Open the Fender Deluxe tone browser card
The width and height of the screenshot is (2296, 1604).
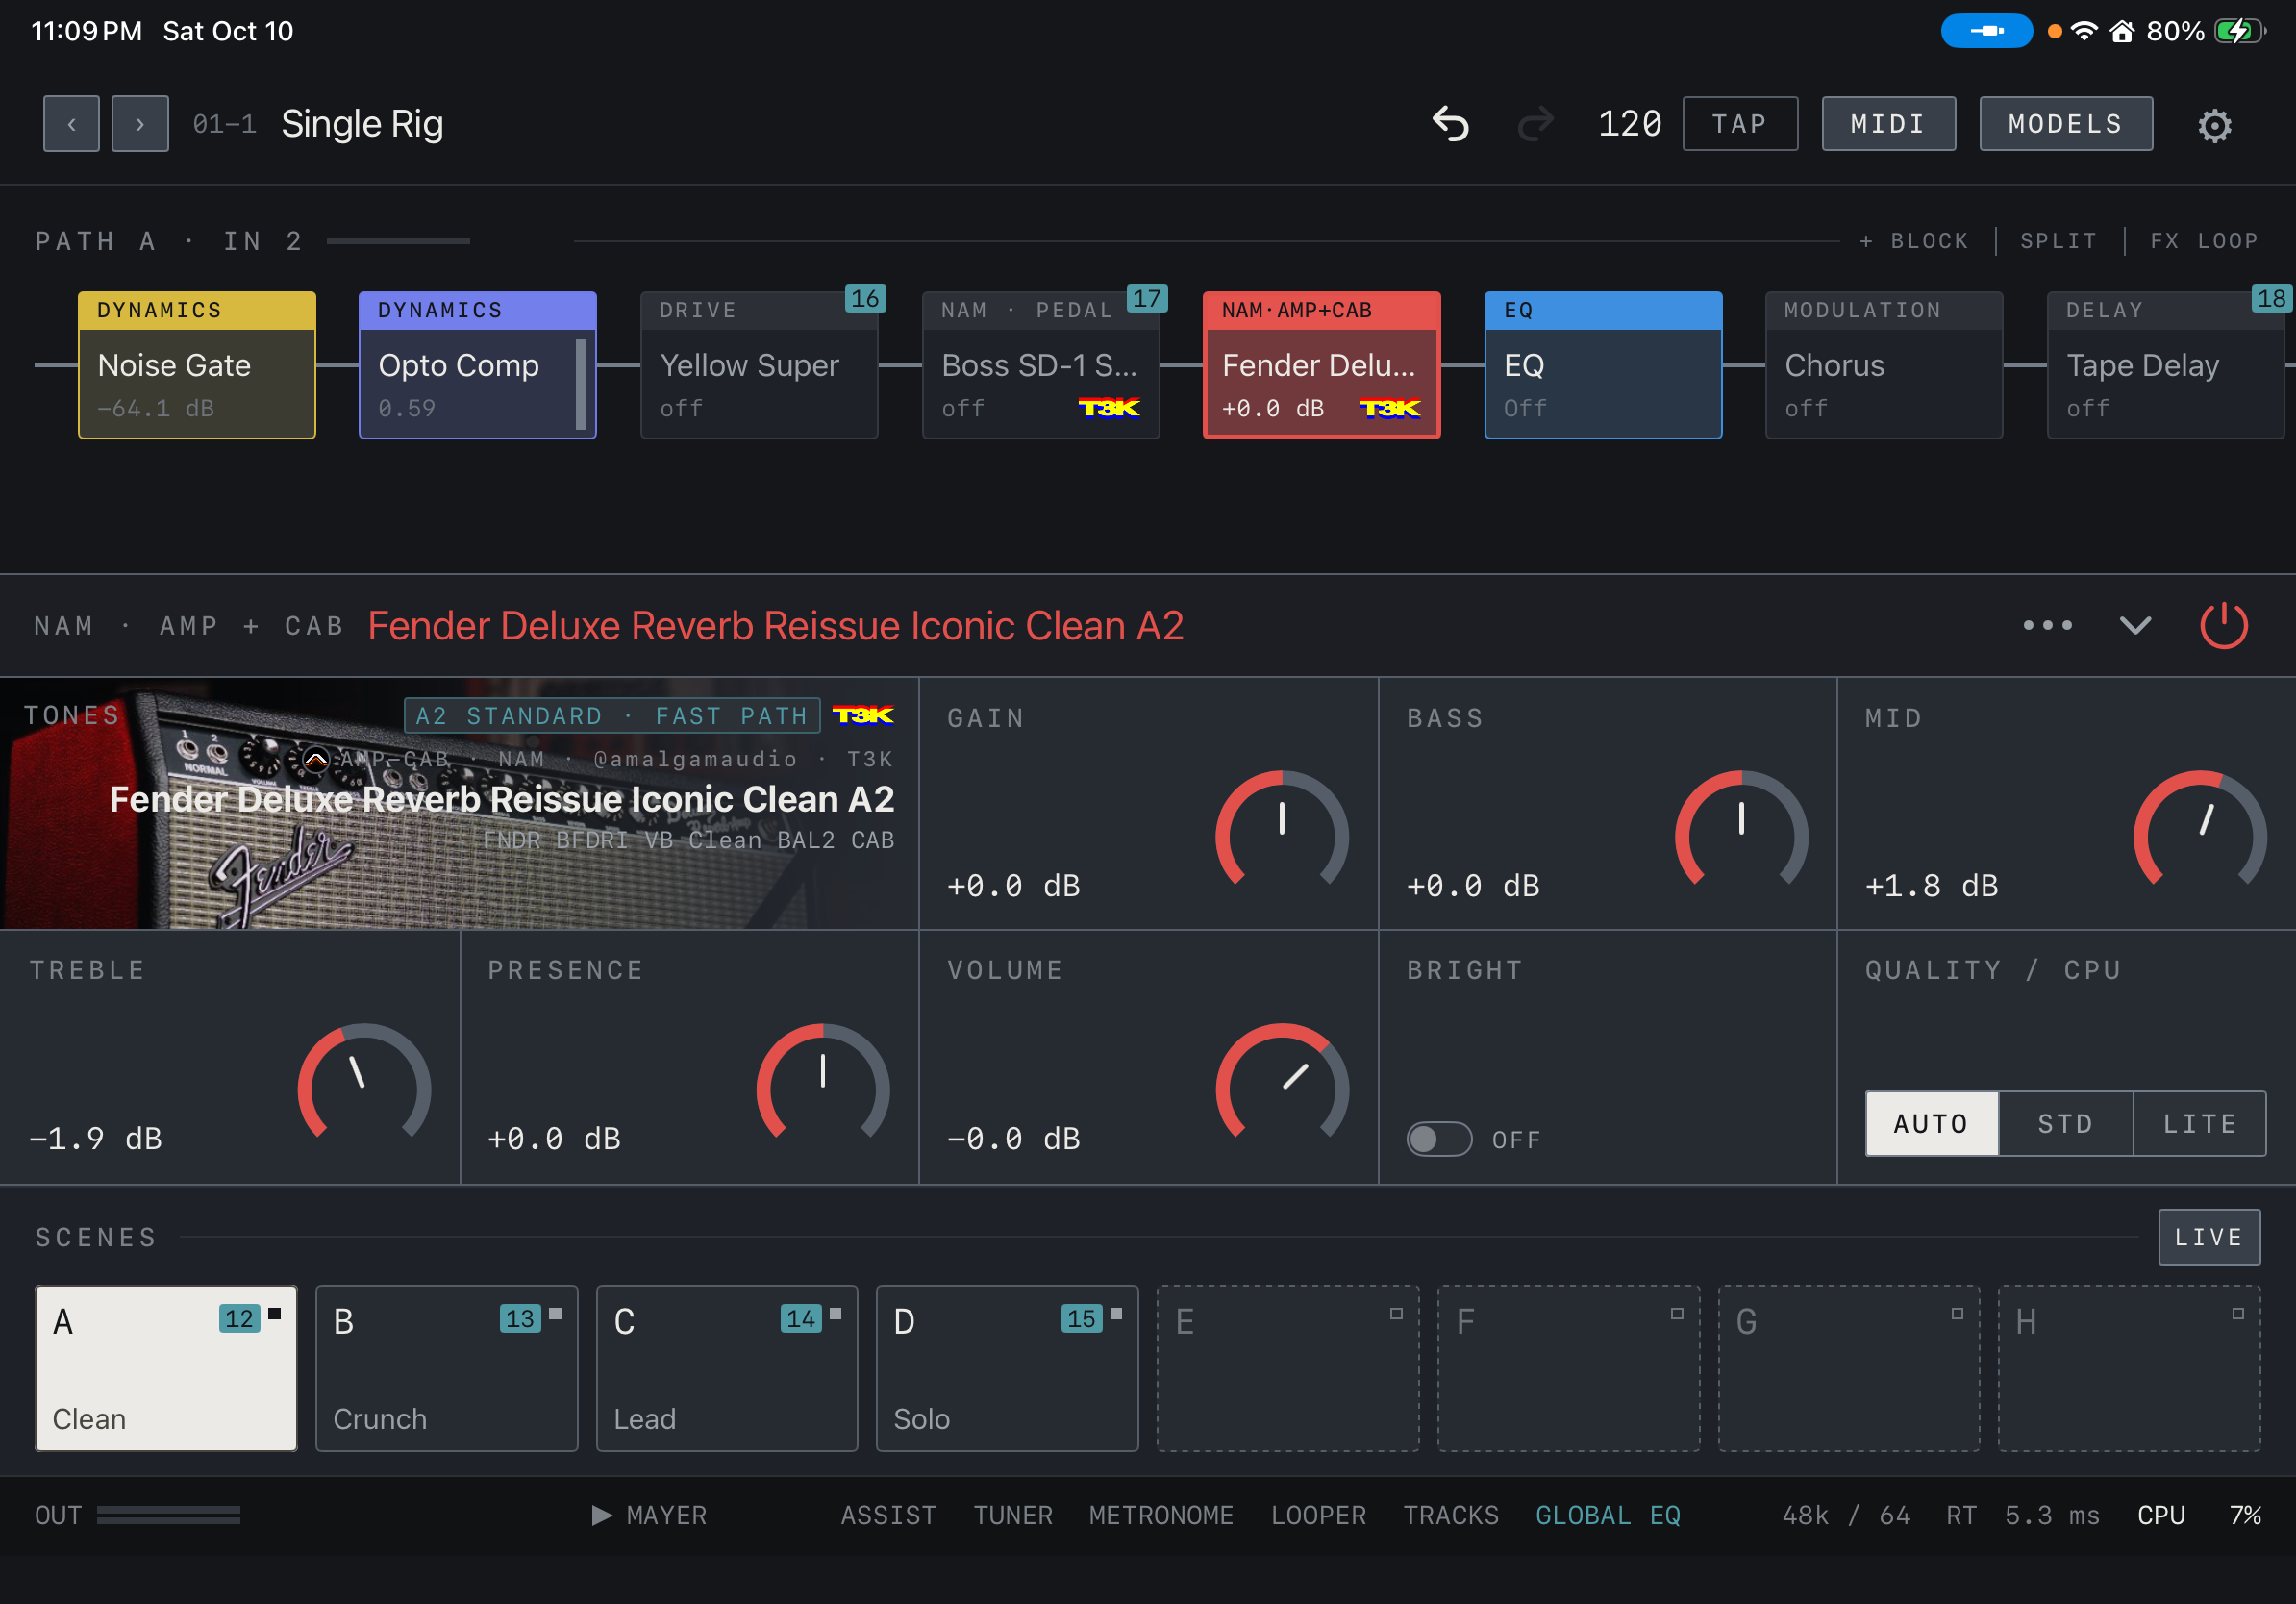pyautogui.click(x=459, y=804)
